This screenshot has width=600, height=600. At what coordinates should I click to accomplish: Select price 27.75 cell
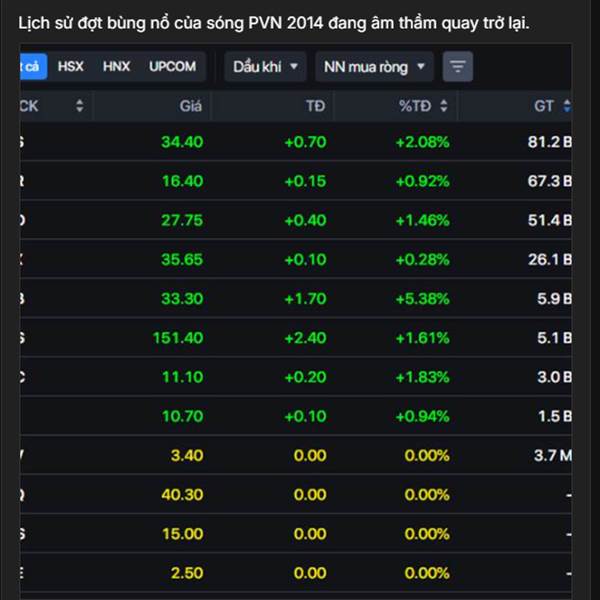[182, 220]
